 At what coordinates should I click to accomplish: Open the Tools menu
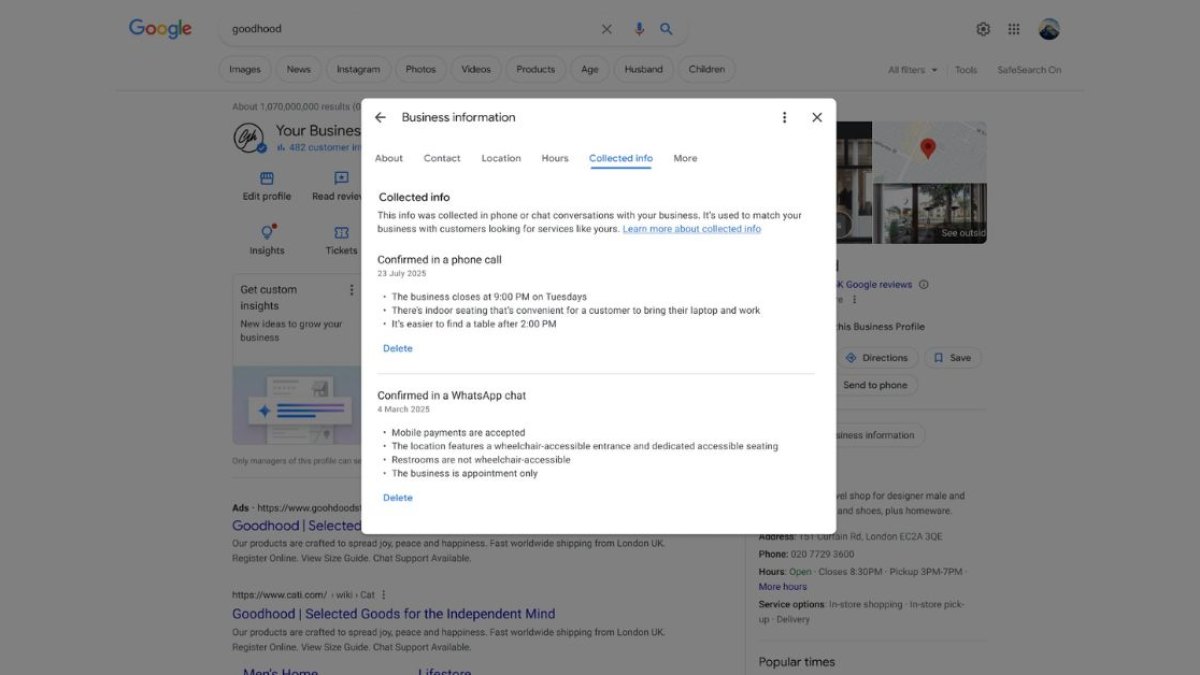pyautogui.click(x=966, y=70)
